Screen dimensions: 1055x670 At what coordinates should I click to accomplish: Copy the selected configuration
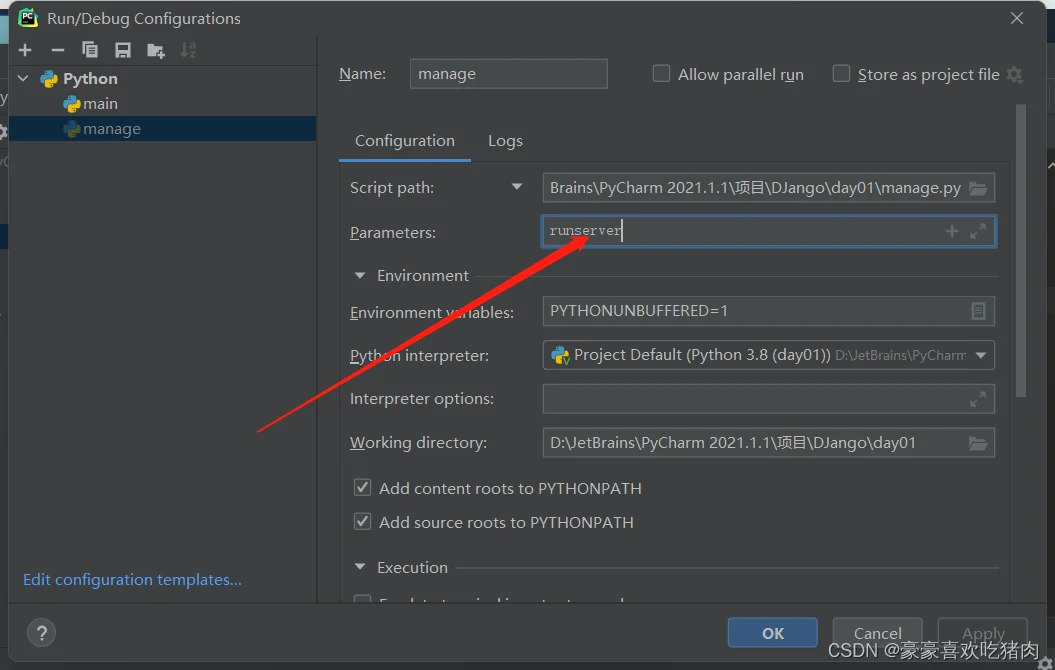tap(89, 50)
